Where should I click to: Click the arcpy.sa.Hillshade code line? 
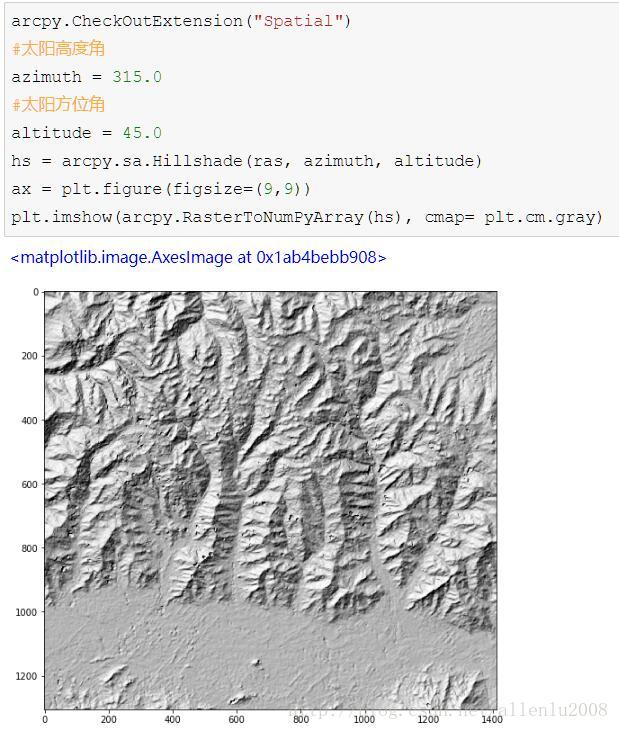(x=247, y=161)
